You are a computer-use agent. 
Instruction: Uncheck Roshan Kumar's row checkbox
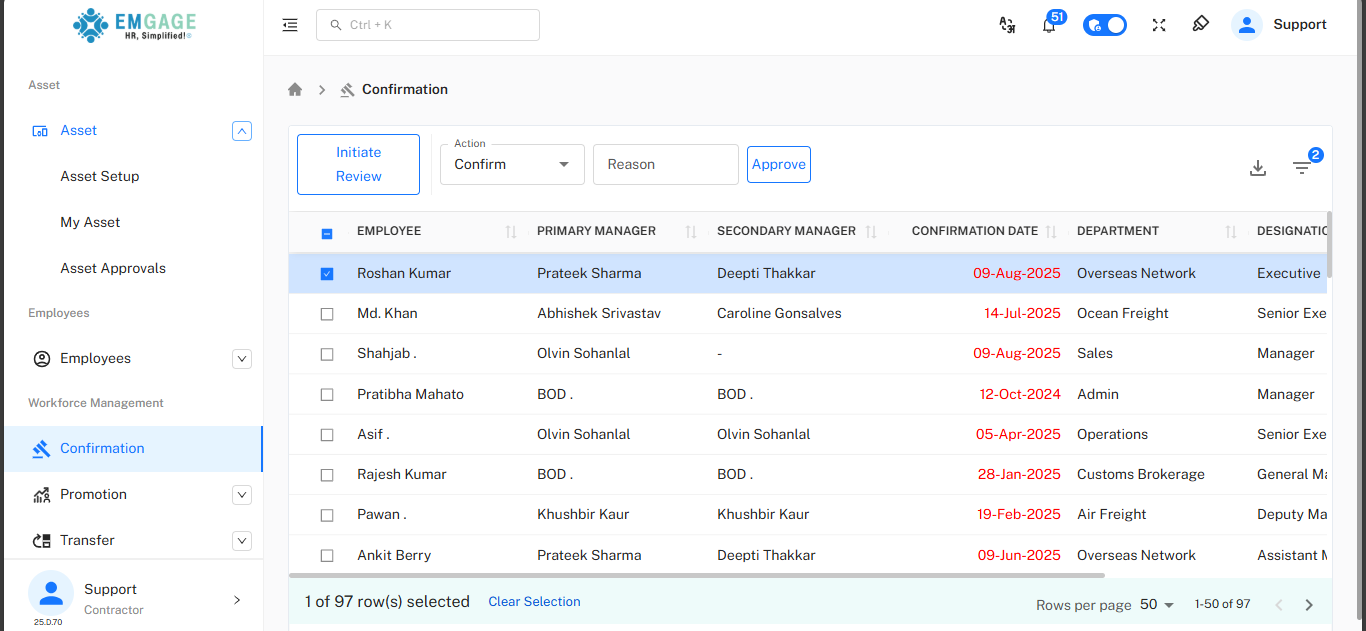(x=327, y=274)
